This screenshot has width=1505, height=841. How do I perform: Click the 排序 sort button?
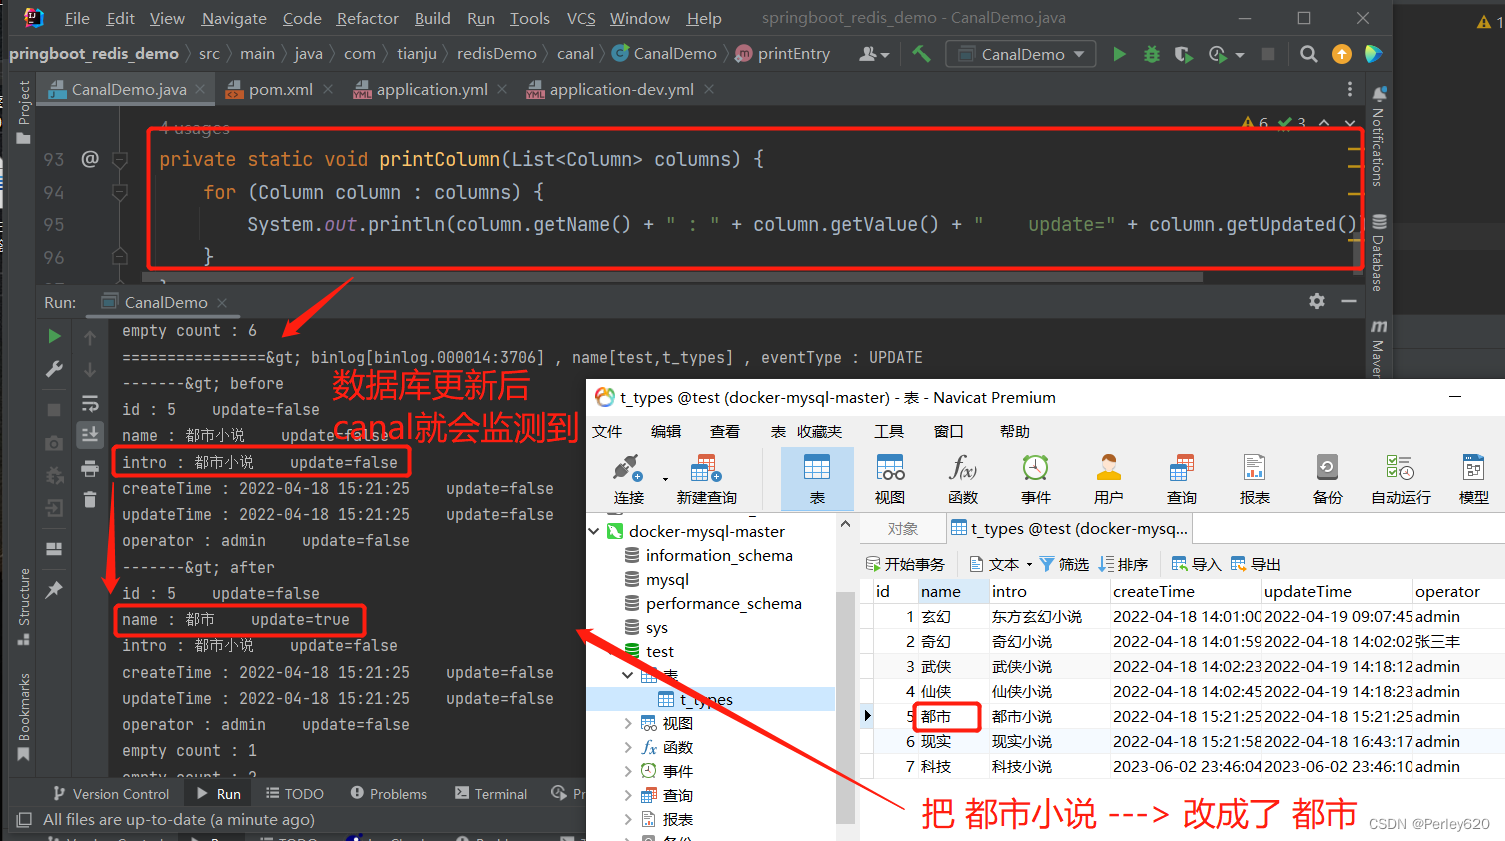(1123, 564)
